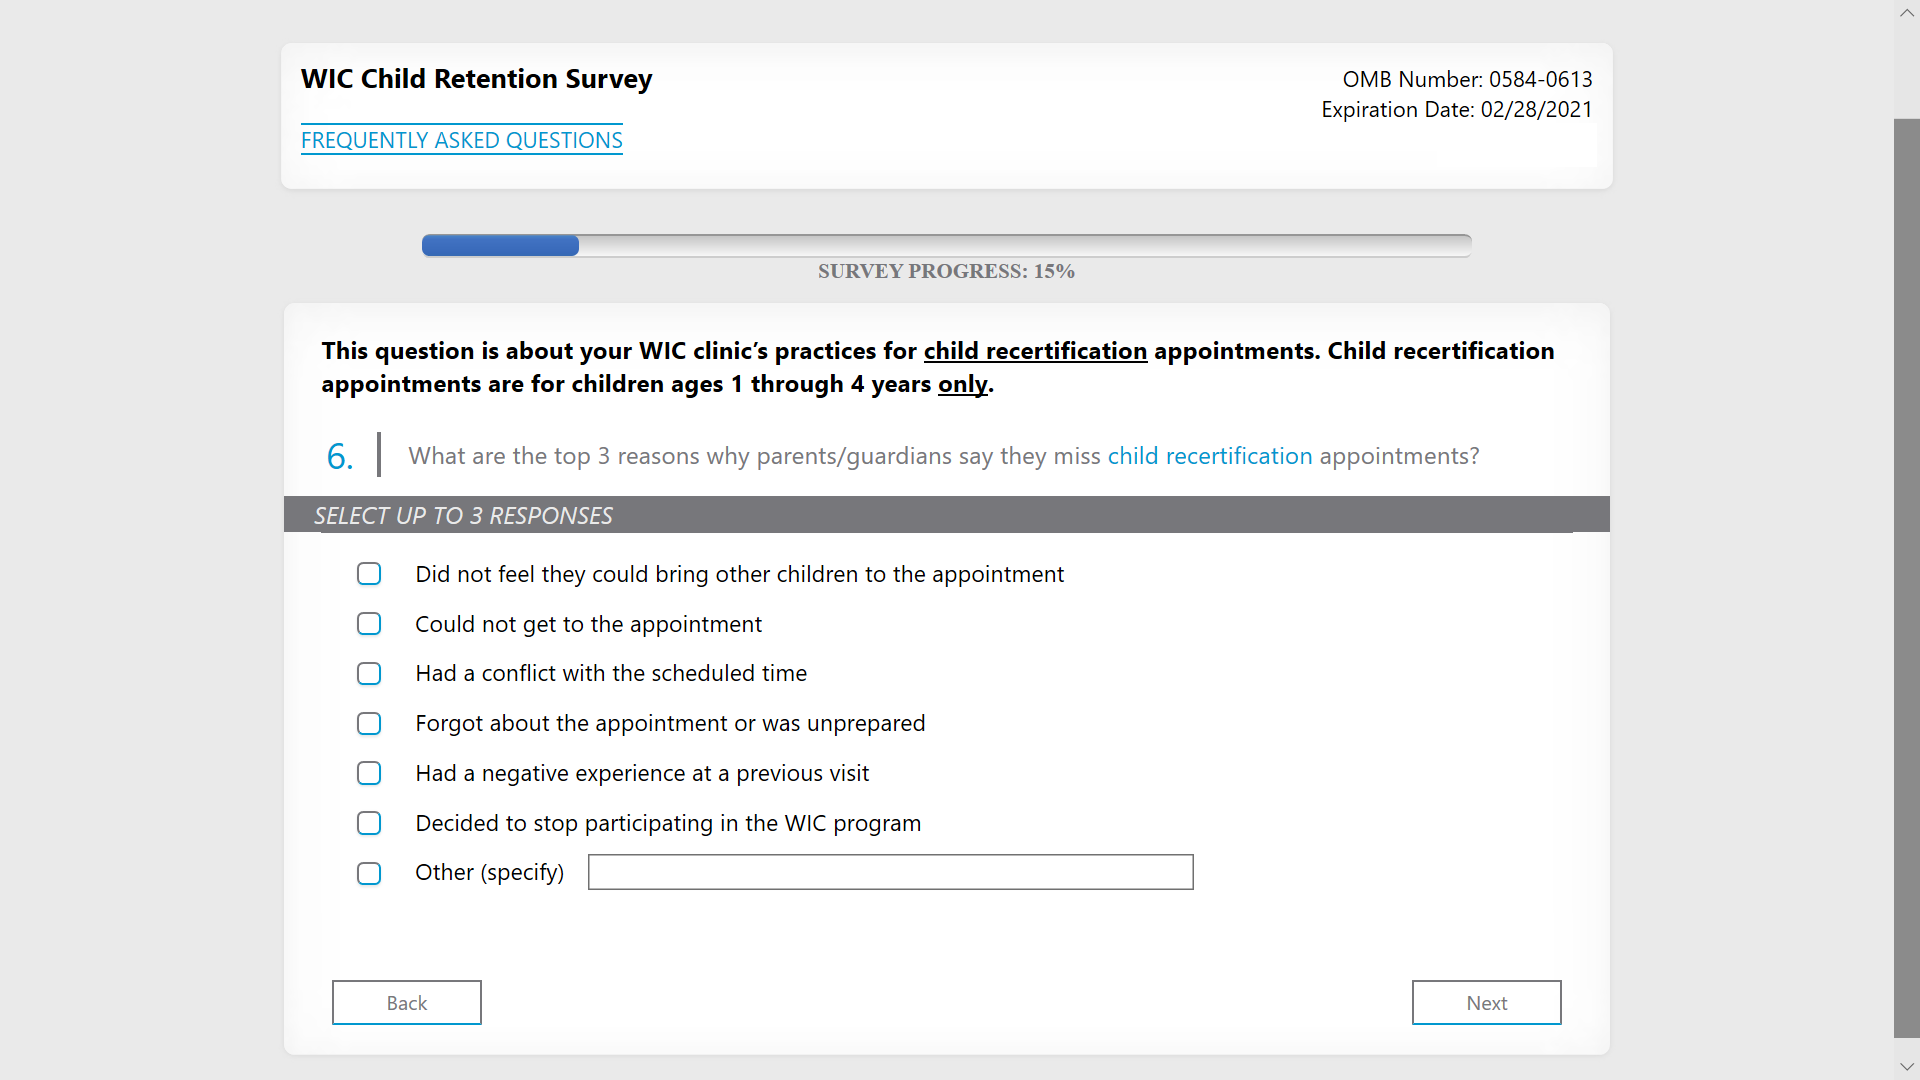Select 'Had a negative experience at a previous visit'
The image size is (1920, 1080).
point(369,774)
